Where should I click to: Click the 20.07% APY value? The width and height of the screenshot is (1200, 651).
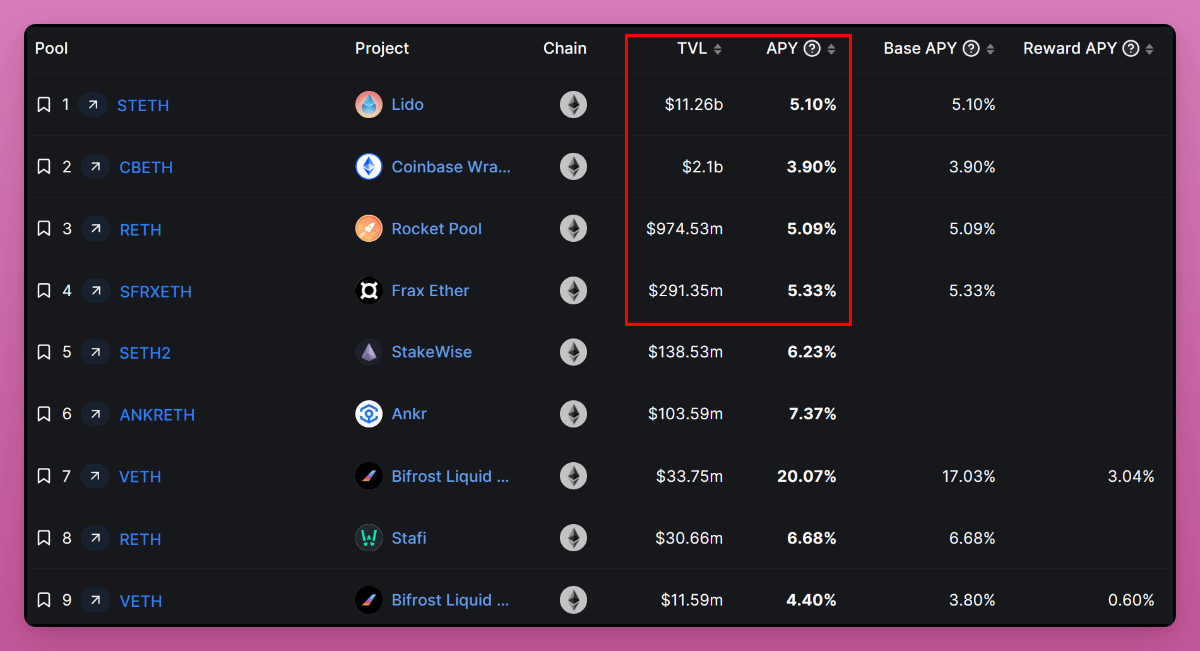pos(806,476)
